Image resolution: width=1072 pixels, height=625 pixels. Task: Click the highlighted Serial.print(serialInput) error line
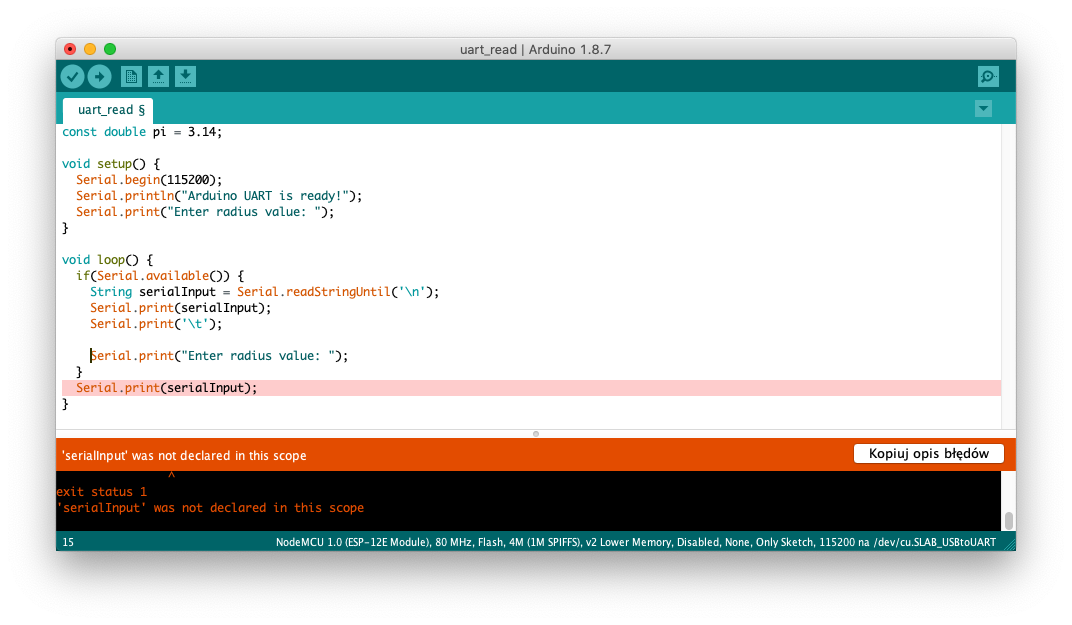coord(166,388)
